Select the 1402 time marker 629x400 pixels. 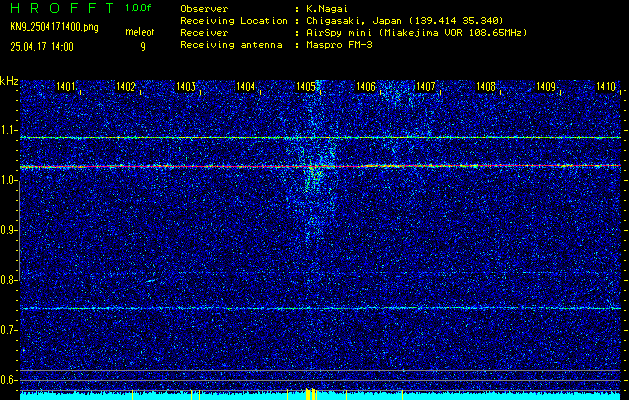(126, 86)
